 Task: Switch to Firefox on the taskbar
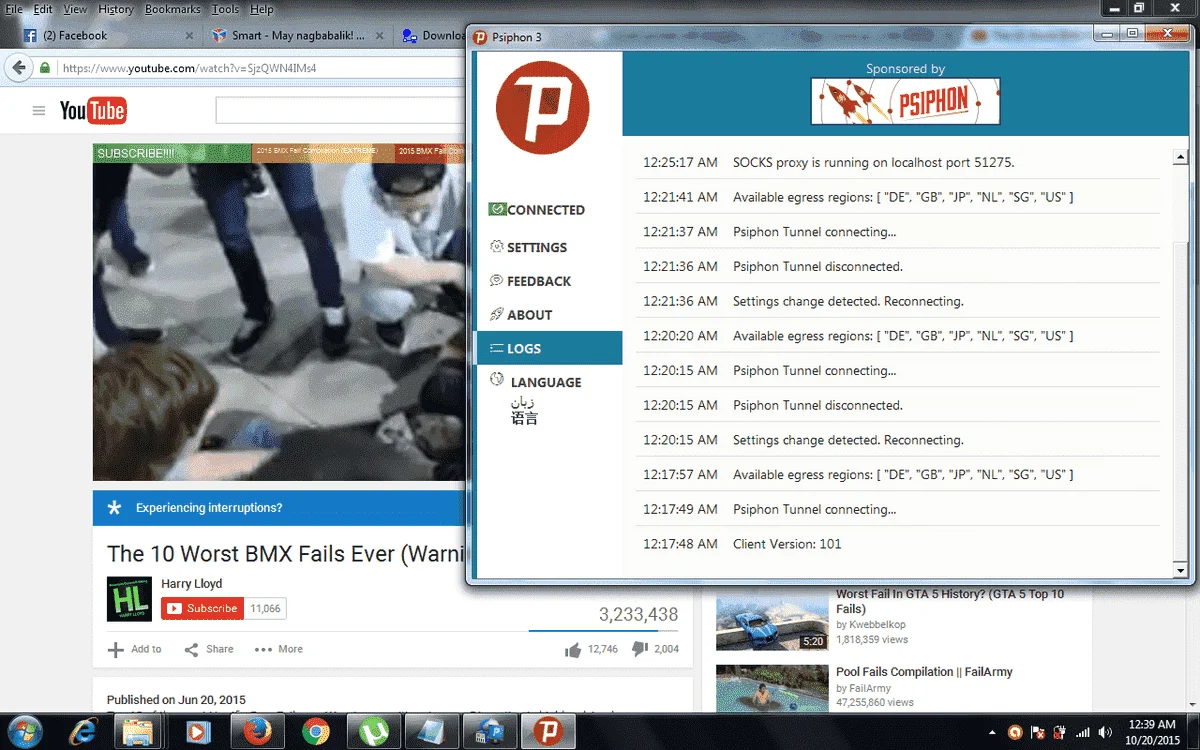tap(257, 732)
